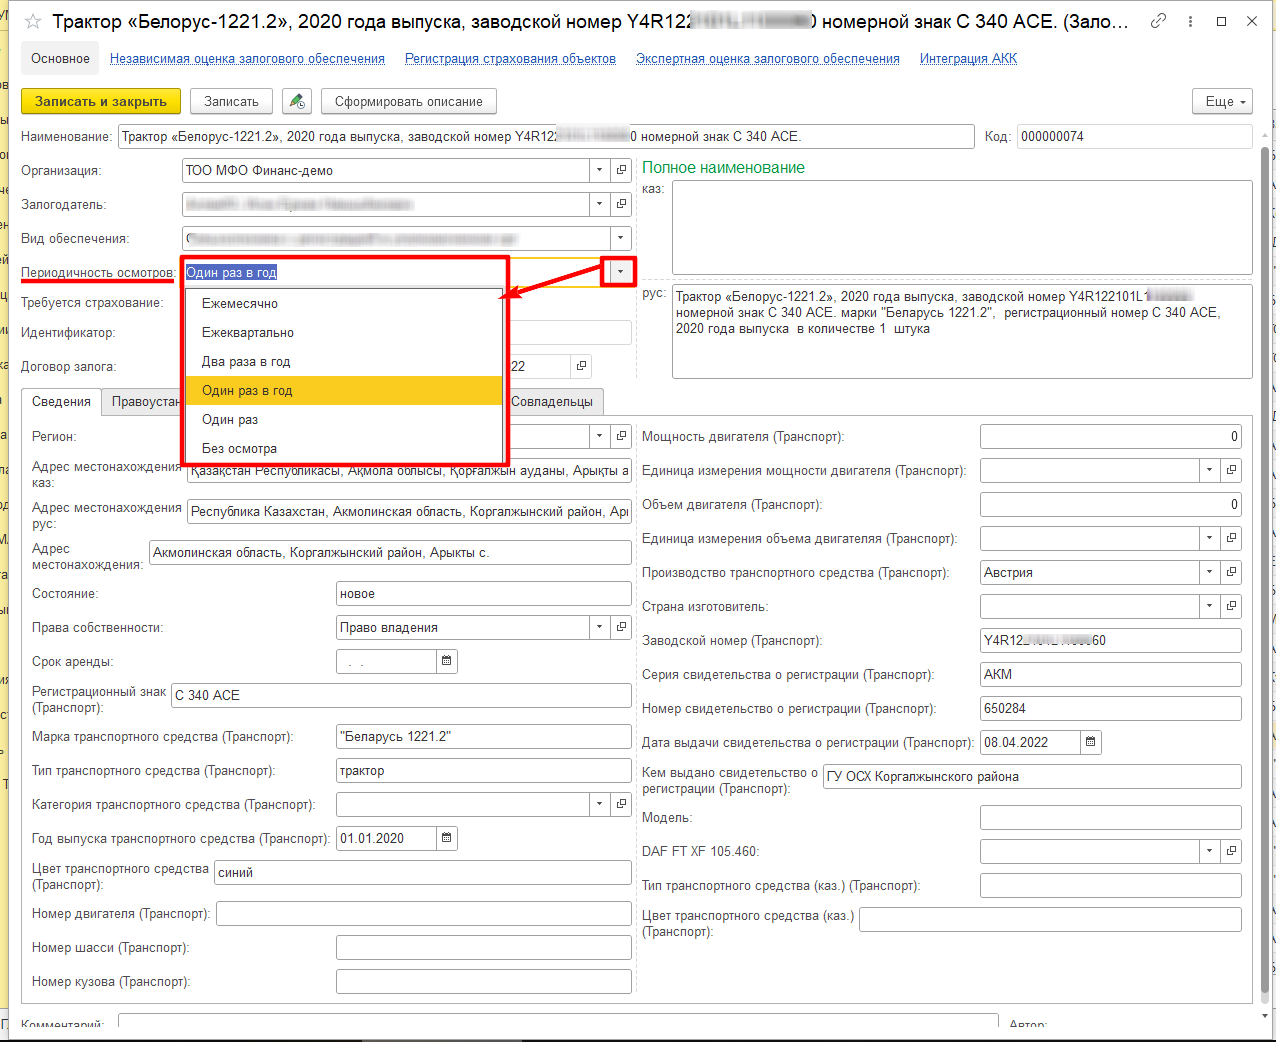Open Независимая оценка залогового обеспечения link
The height and width of the screenshot is (1042, 1276).
tap(247, 59)
